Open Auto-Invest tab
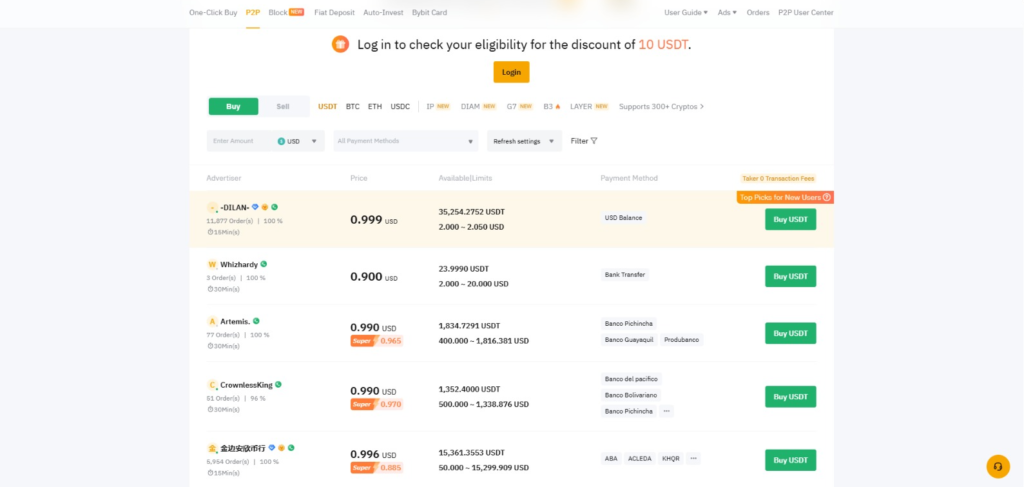Screen dimensions: 1024x487 tap(383, 12)
